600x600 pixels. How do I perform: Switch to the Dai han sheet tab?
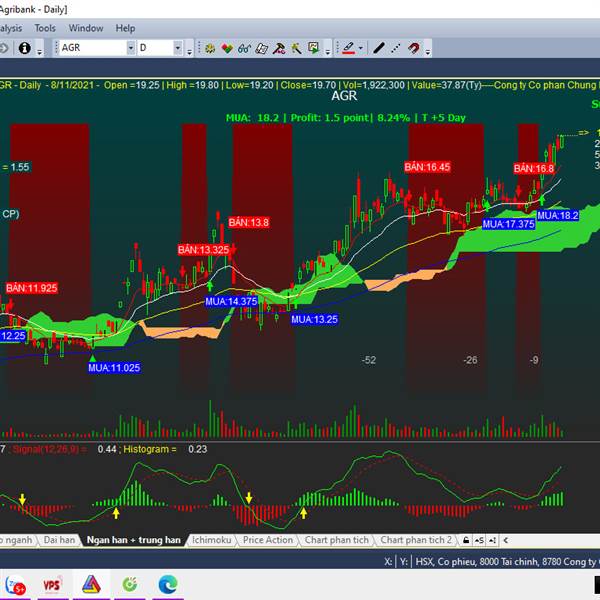point(59,540)
